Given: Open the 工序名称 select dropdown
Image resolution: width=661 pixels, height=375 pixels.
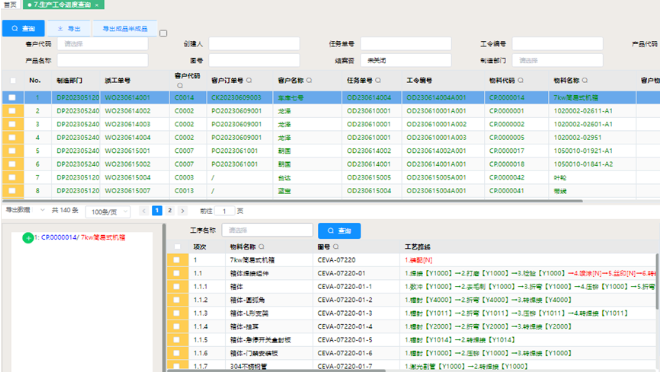Looking at the screenshot, I should tap(267, 230).
